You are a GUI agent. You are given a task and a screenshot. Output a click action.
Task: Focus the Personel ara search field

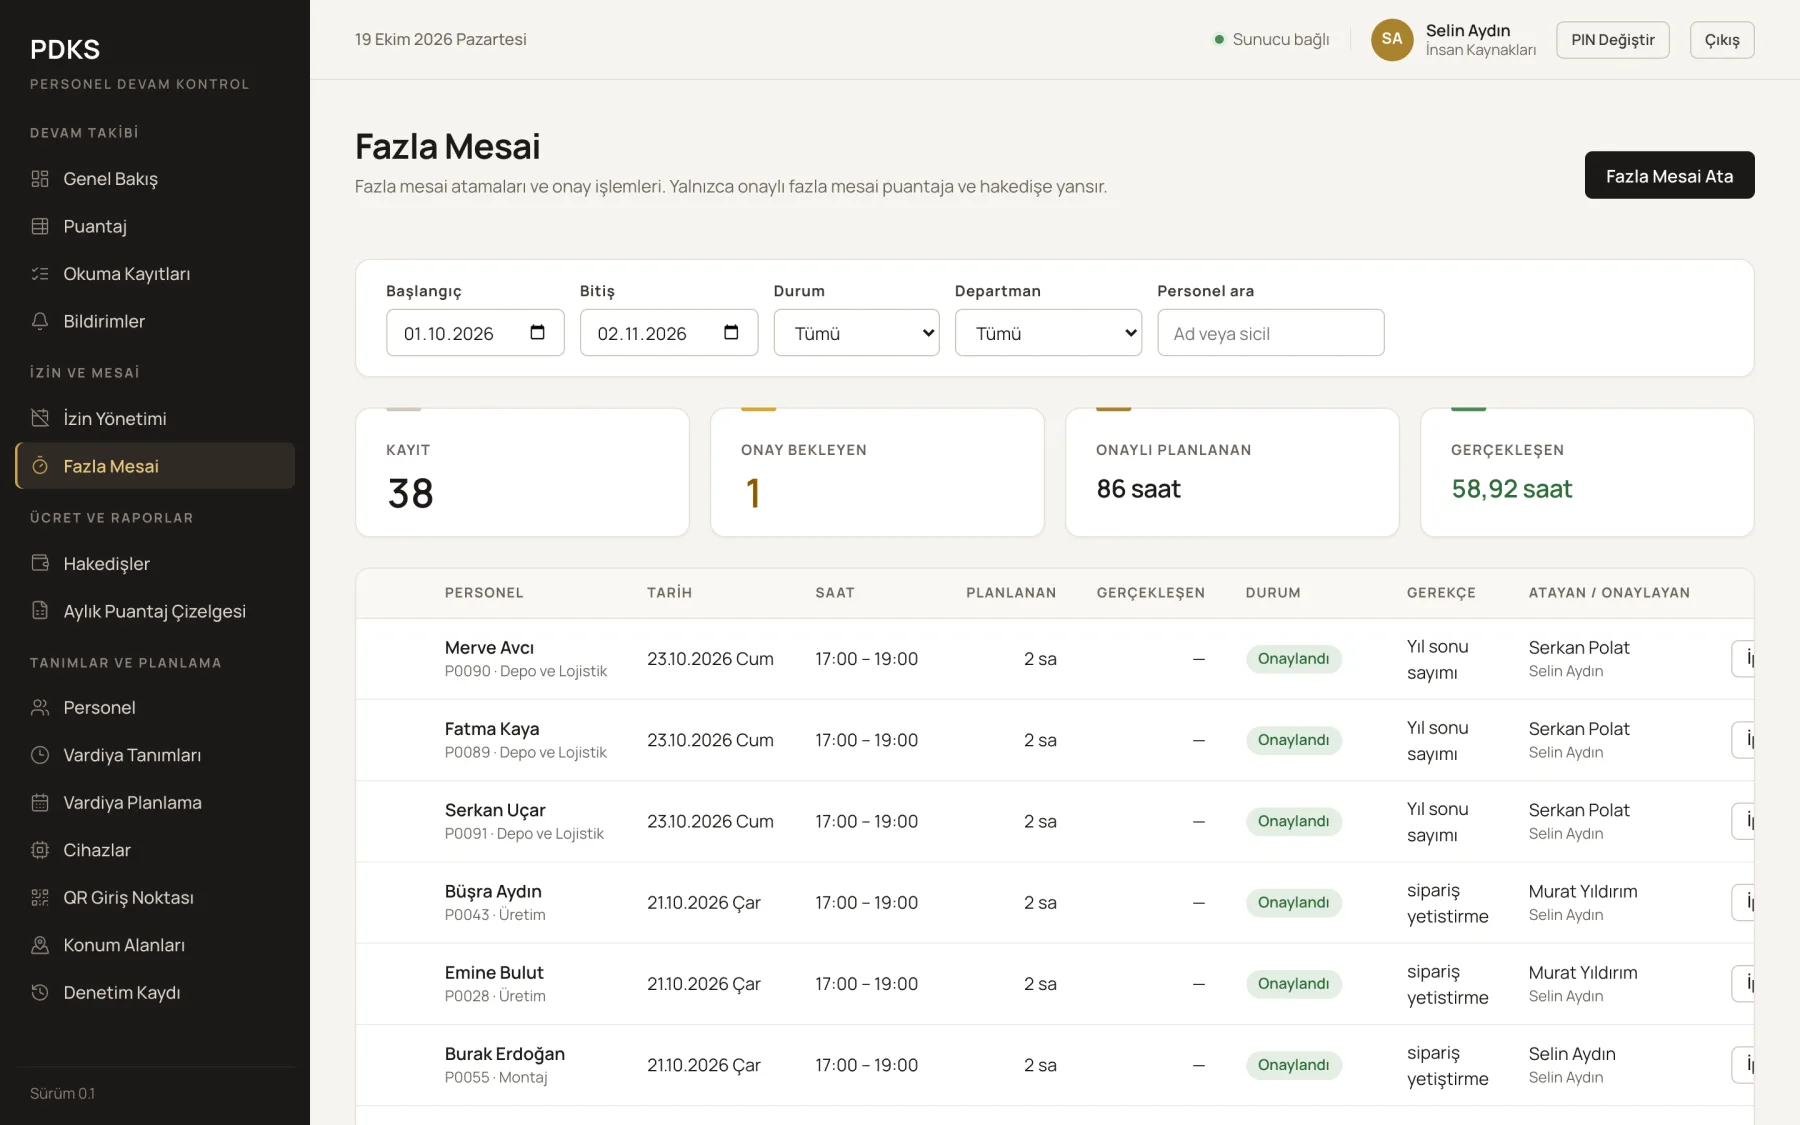1271,333
